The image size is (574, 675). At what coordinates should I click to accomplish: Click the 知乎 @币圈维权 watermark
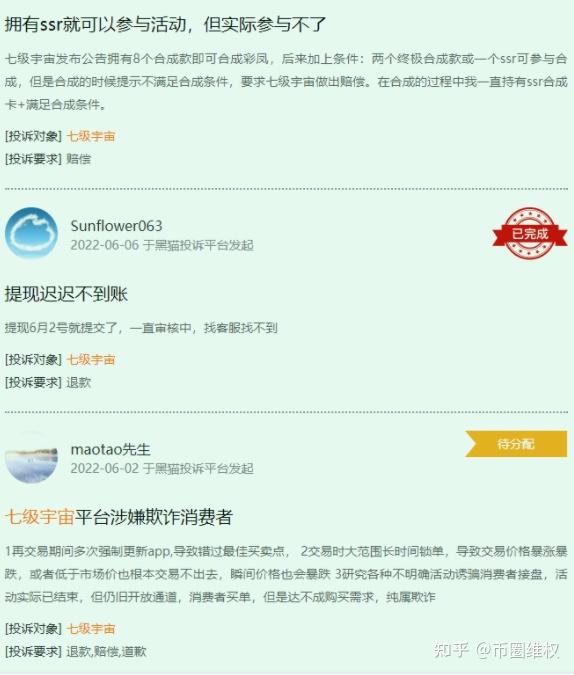[496, 650]
